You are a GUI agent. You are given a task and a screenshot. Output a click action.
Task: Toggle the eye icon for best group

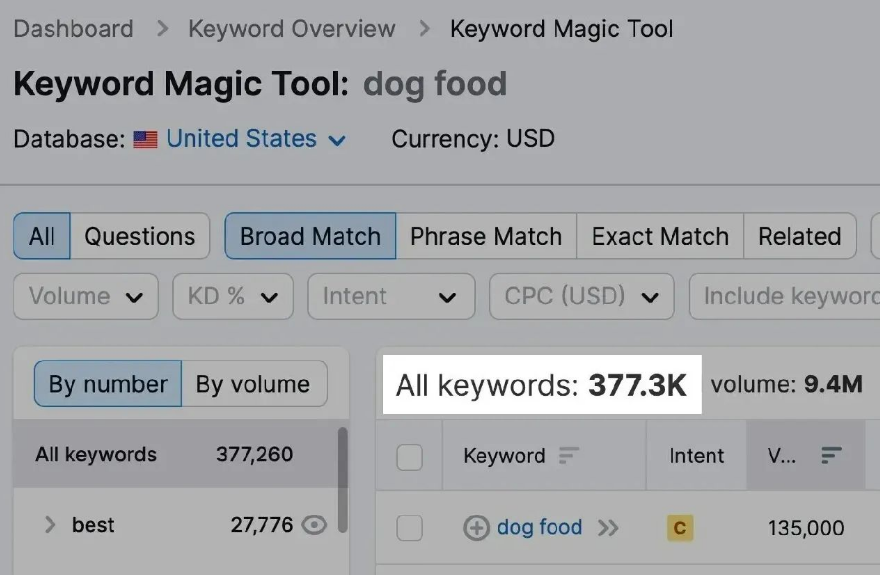[314, 525]
